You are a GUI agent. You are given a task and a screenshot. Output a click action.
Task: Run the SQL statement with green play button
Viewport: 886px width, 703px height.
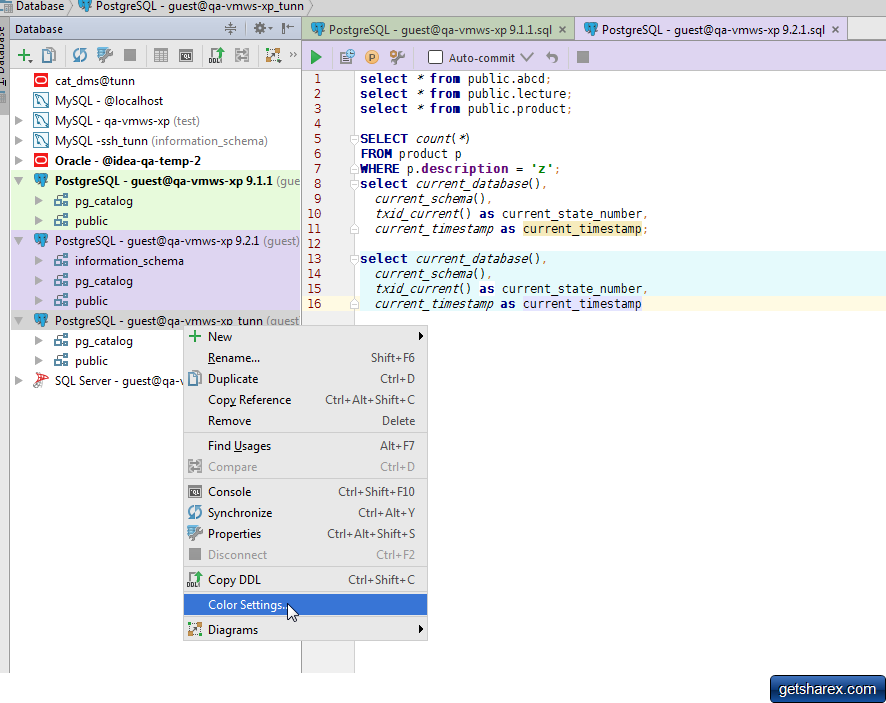click(316, 57)
